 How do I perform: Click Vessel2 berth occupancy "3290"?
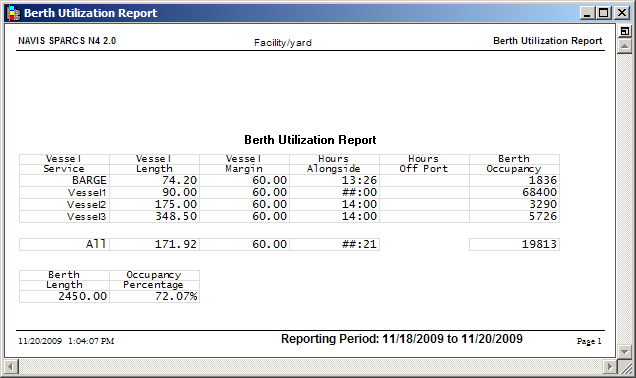[x=543, y=204]
